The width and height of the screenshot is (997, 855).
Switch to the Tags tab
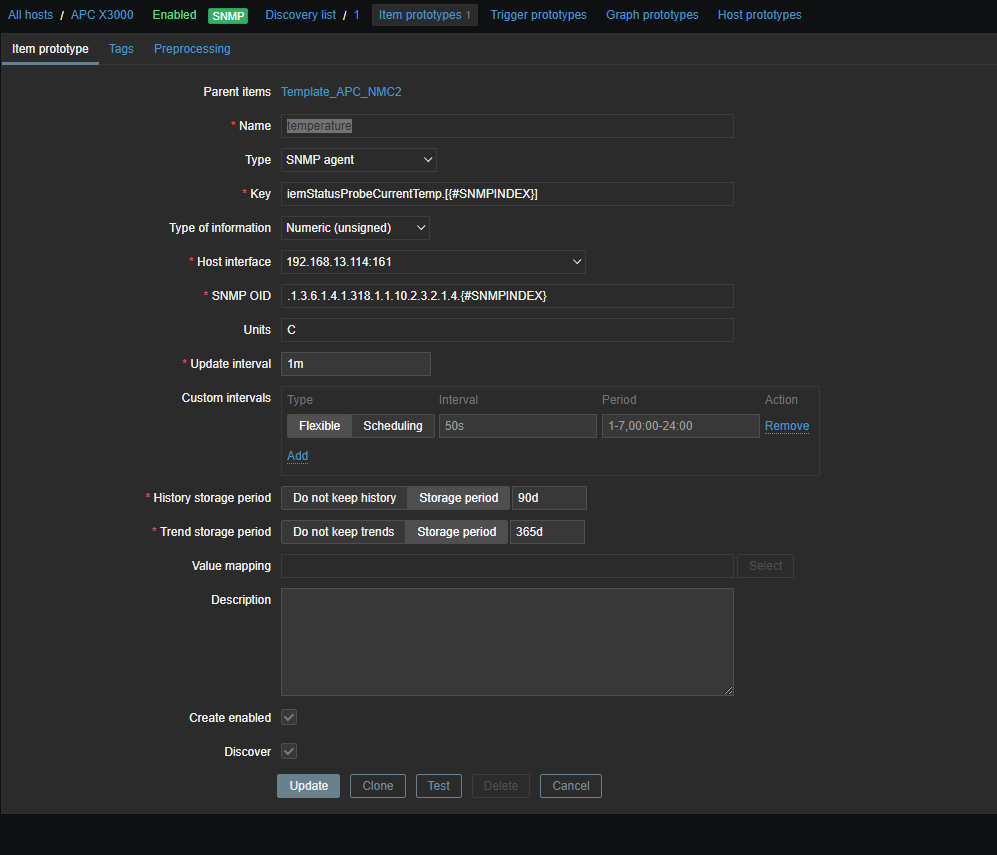pos(121,49)
